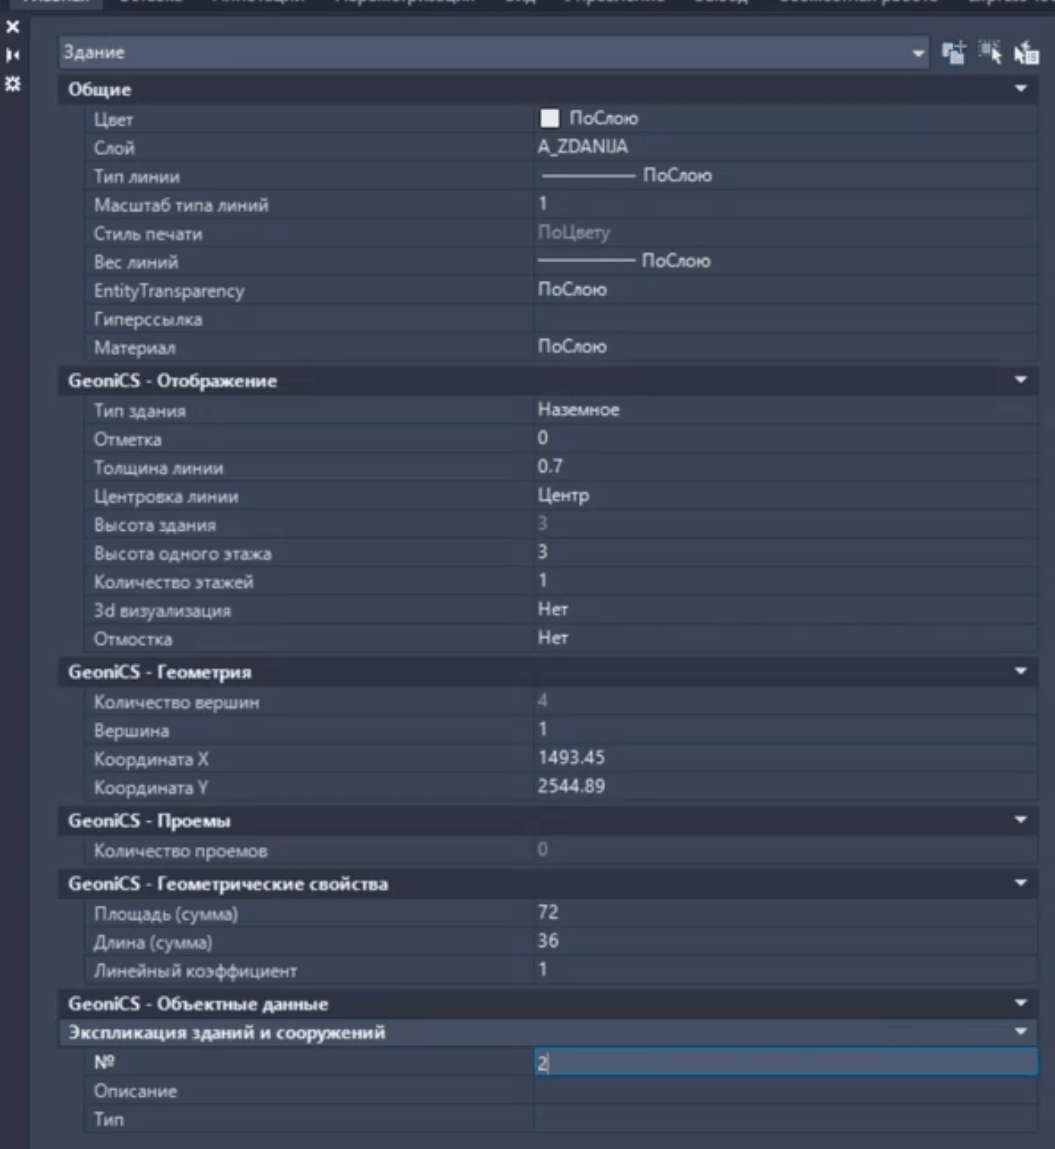Collapse the Экспликация зданий и сооружений section
1055x1149 pixels.
tap(1020, 1032)
